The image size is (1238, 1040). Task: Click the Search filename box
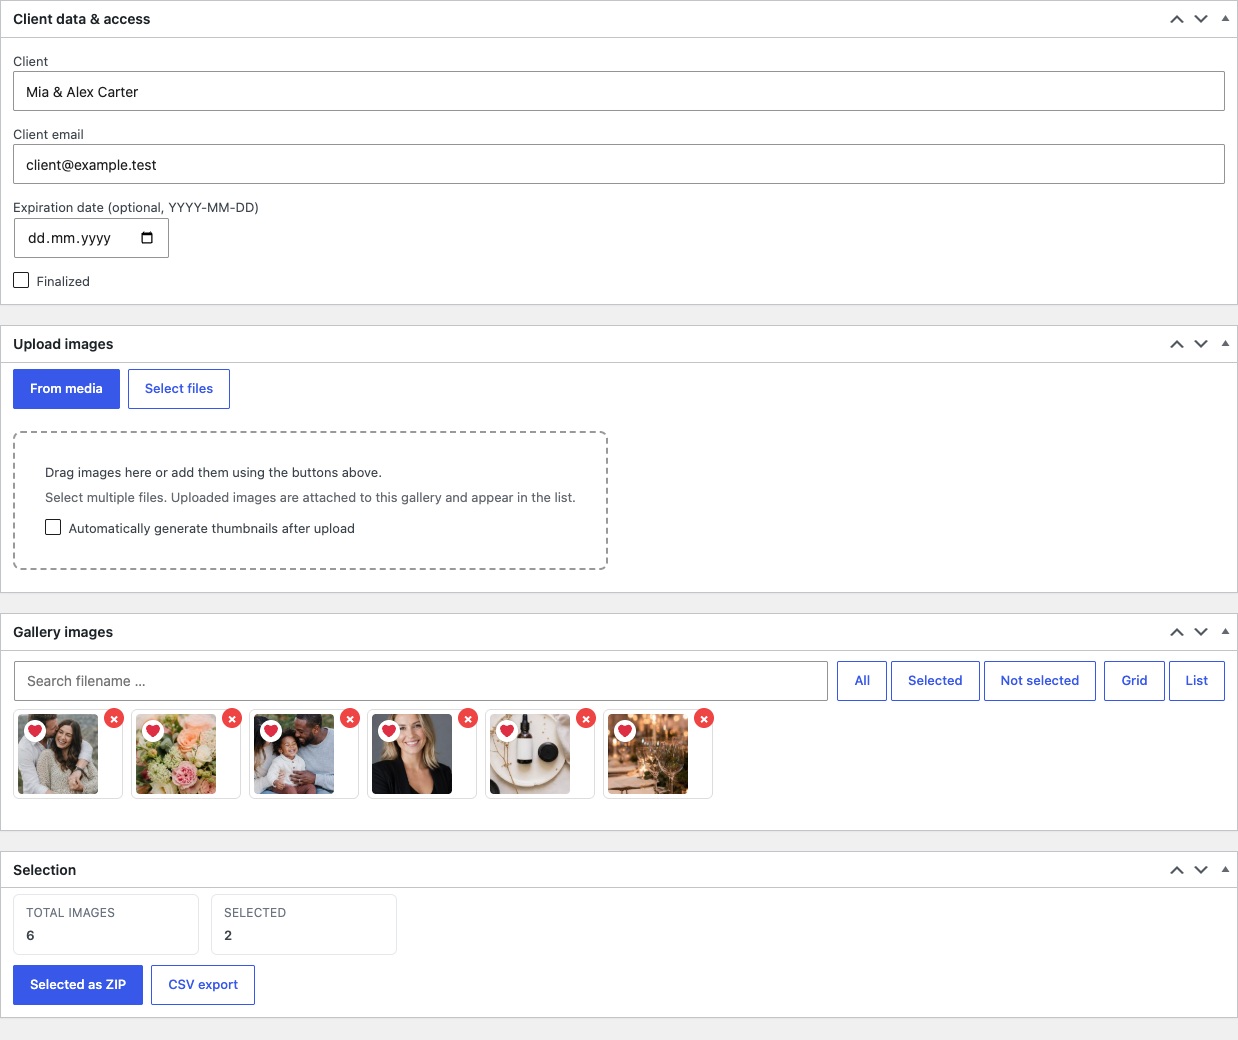point(421,681)
